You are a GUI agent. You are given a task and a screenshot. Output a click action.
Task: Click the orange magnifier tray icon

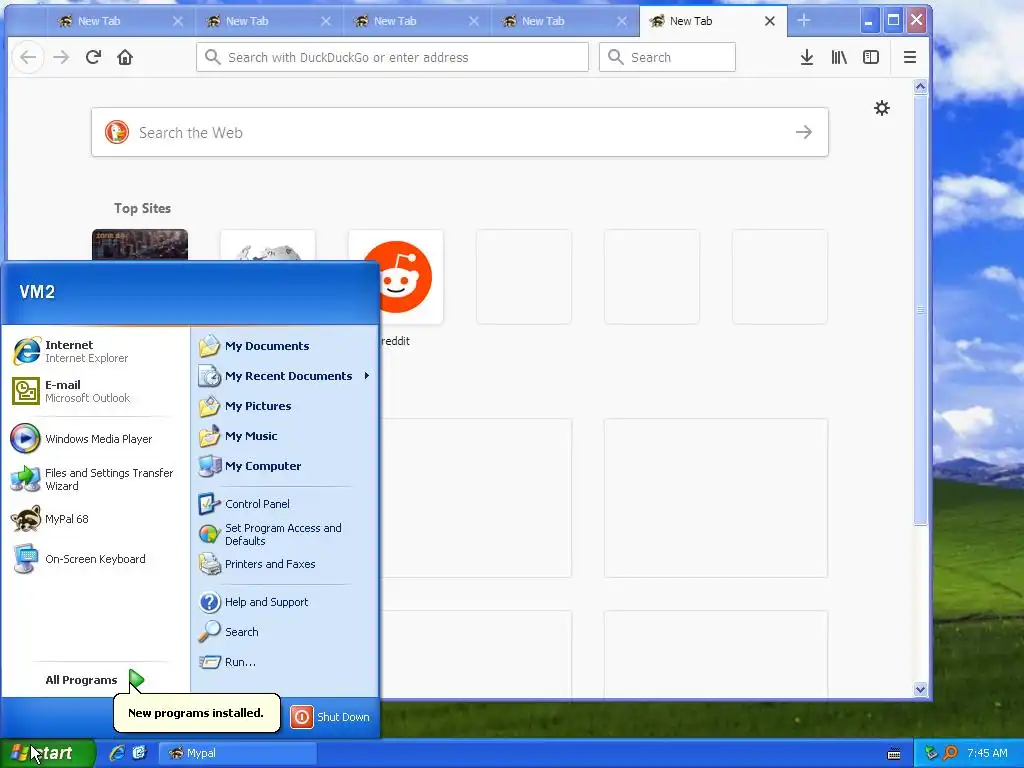(x=950, y=753)
